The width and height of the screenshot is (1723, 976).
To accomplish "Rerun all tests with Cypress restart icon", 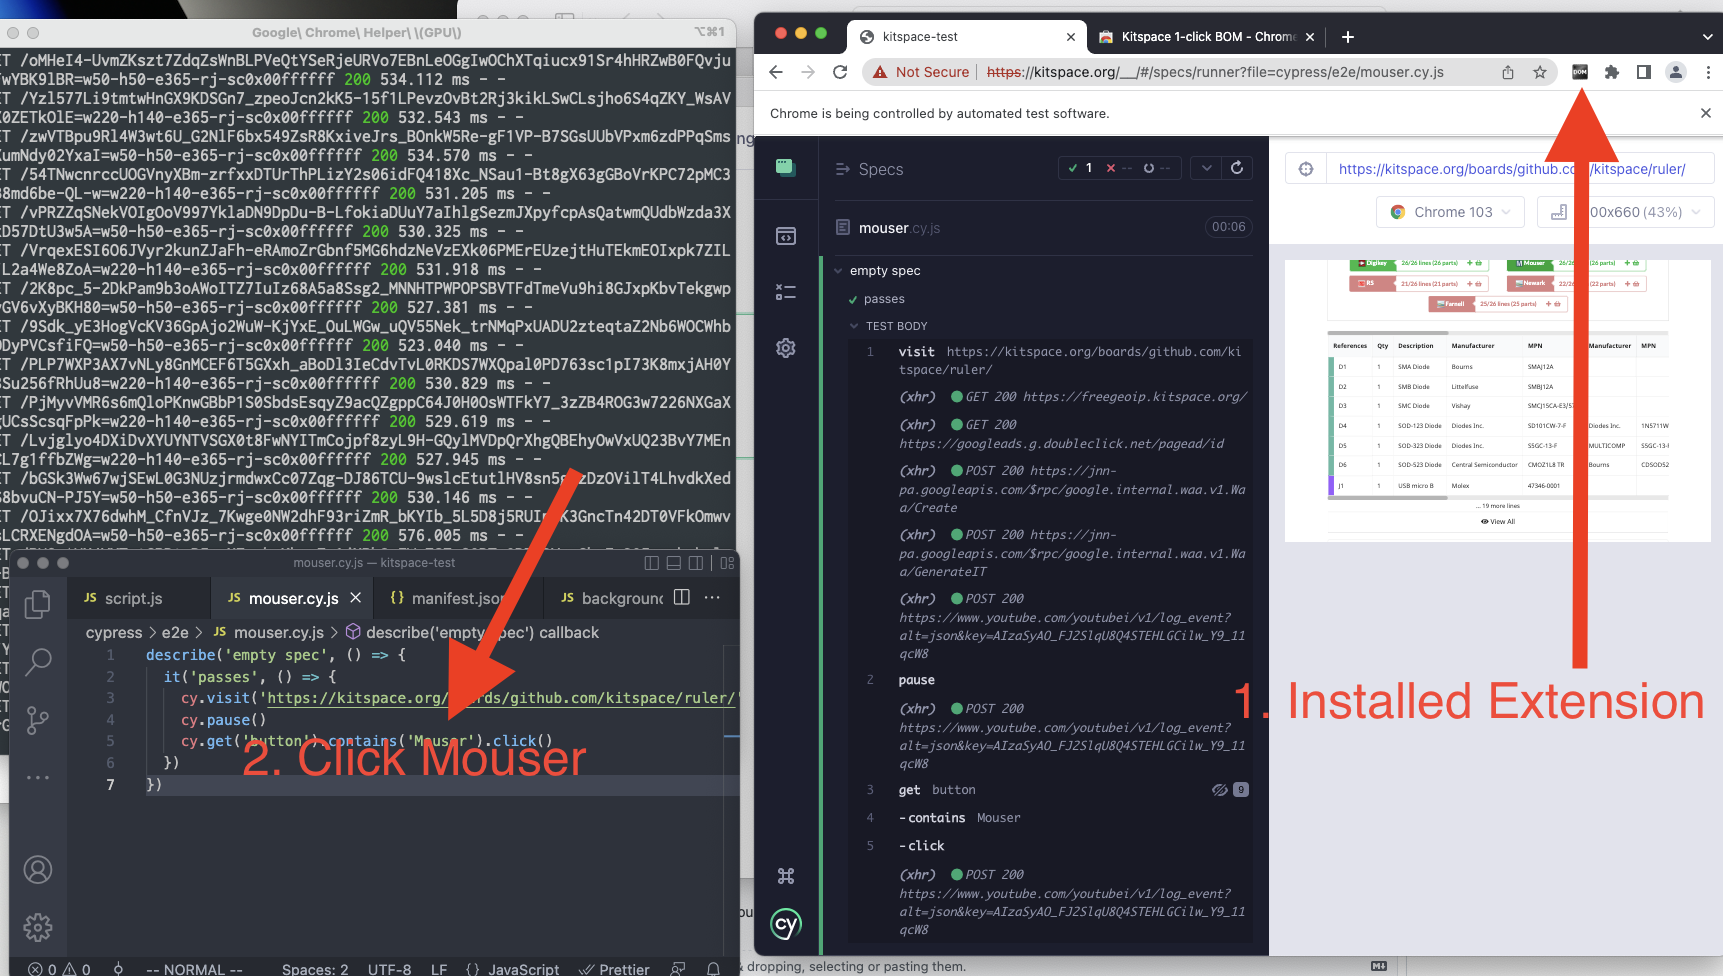I will (1237, 168).
